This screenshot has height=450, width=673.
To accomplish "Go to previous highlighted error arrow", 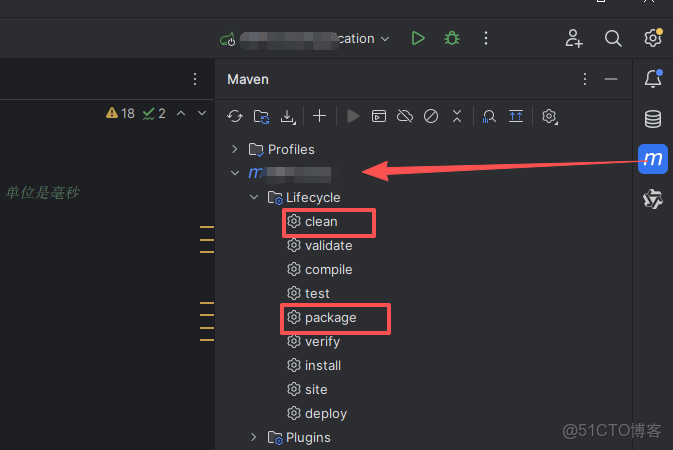I will click(x=181, y=113).
